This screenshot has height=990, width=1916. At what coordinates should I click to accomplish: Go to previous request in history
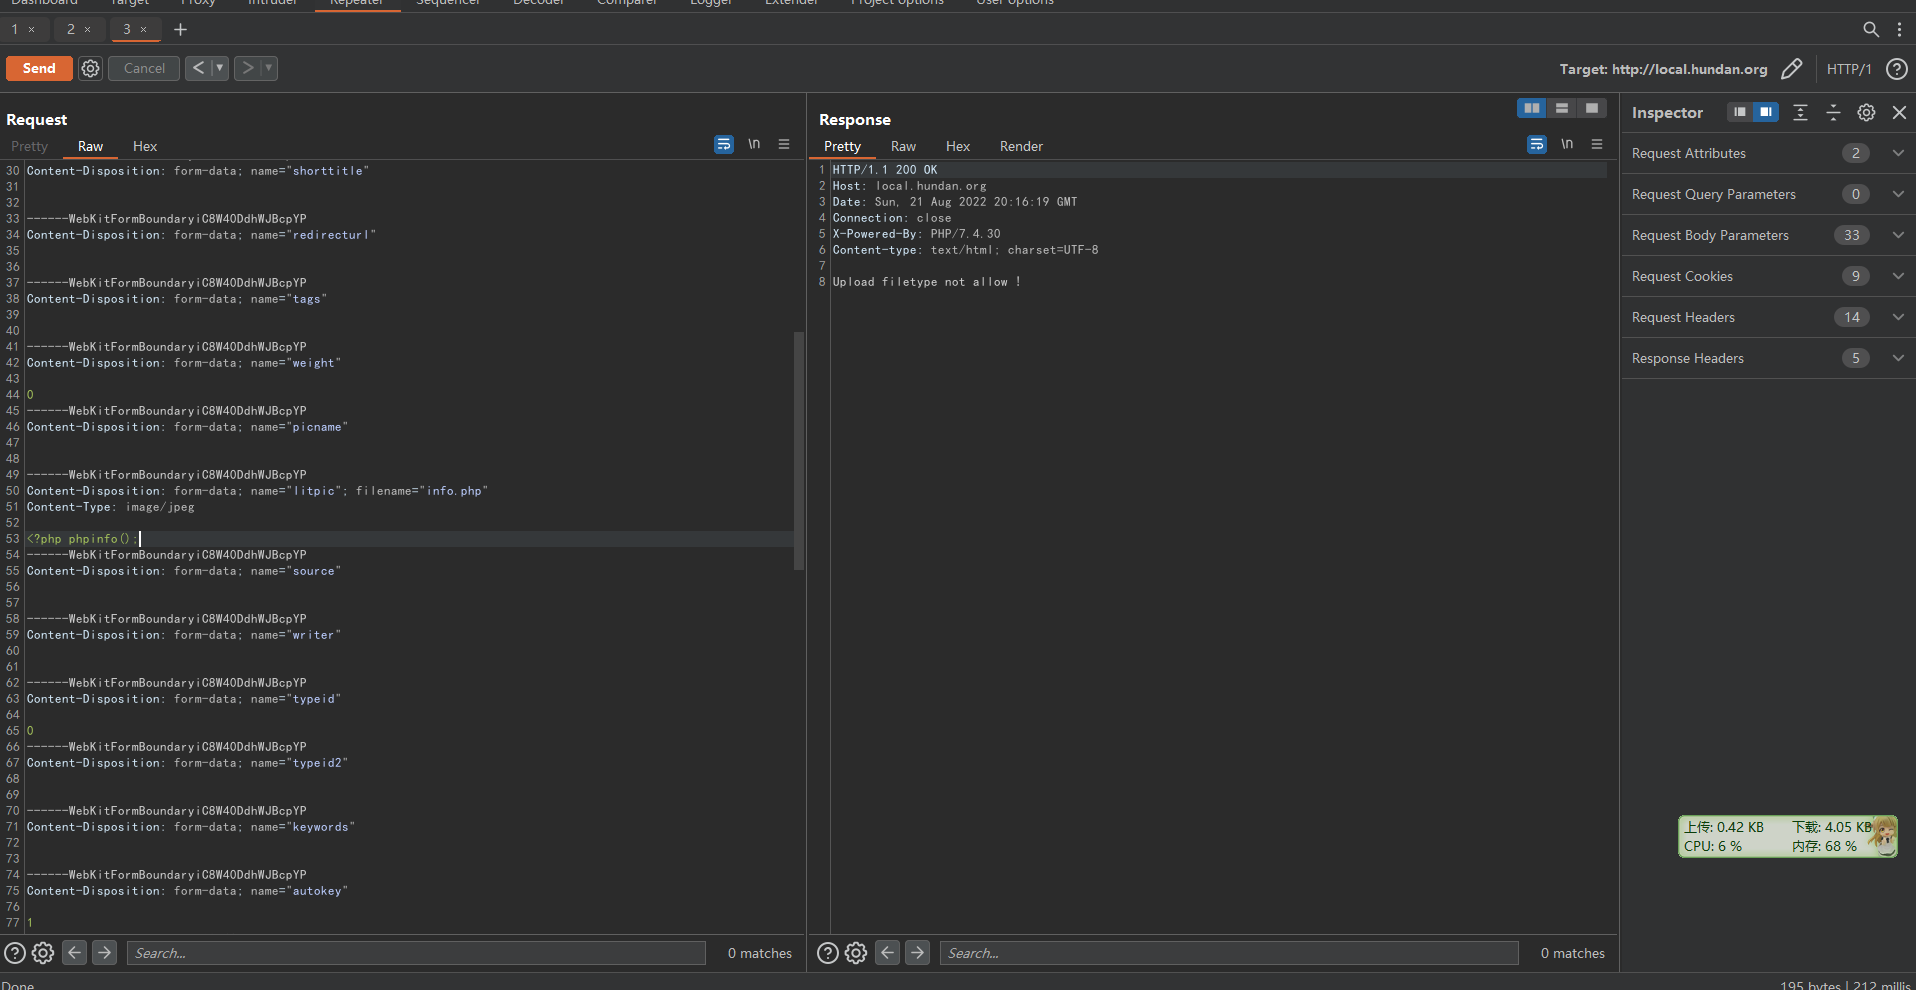(198, 68)
